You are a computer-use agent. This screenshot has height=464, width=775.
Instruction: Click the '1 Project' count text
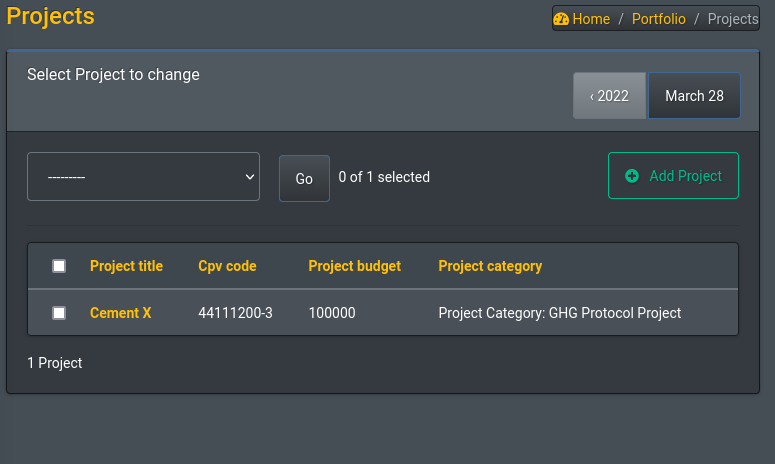click(x=54, y=363)
